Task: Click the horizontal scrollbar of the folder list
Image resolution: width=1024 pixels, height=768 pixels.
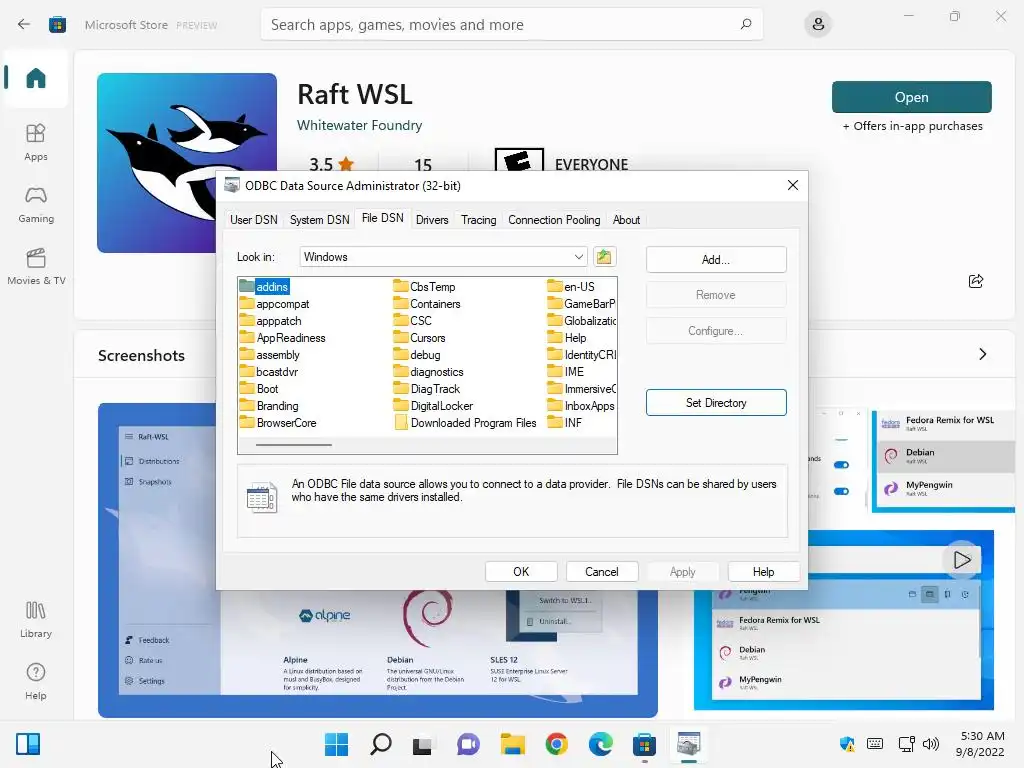Action: [294, 445]
